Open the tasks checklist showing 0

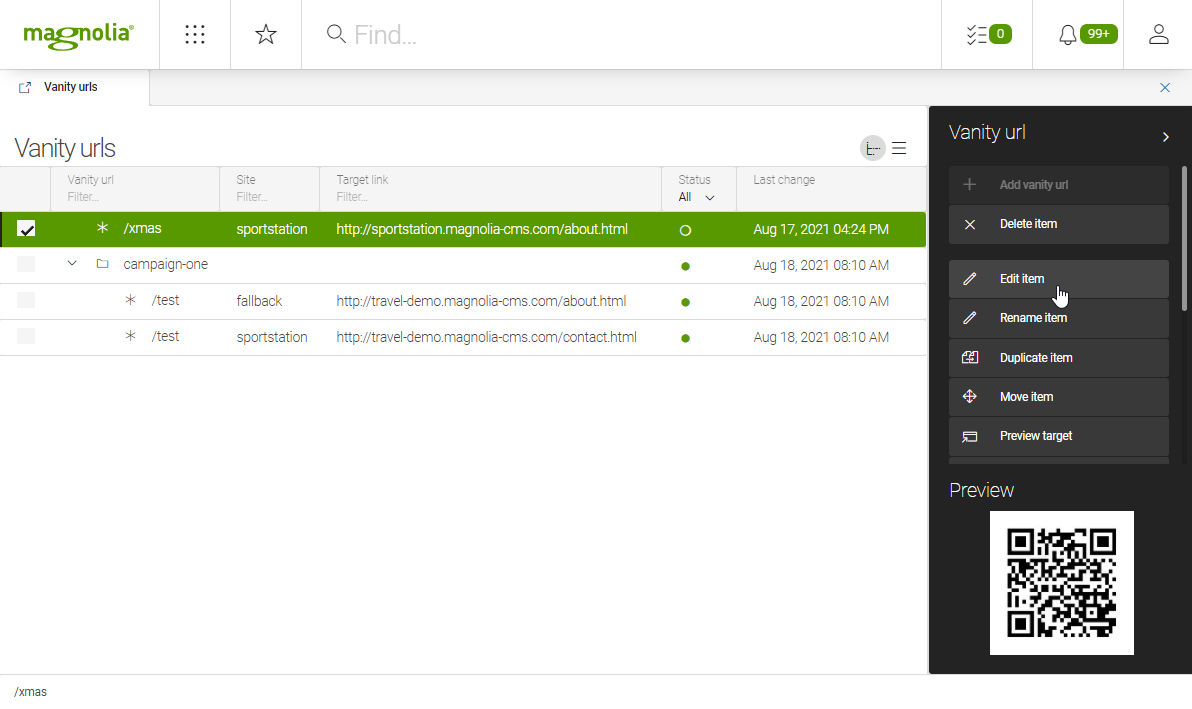coord(986,33)
